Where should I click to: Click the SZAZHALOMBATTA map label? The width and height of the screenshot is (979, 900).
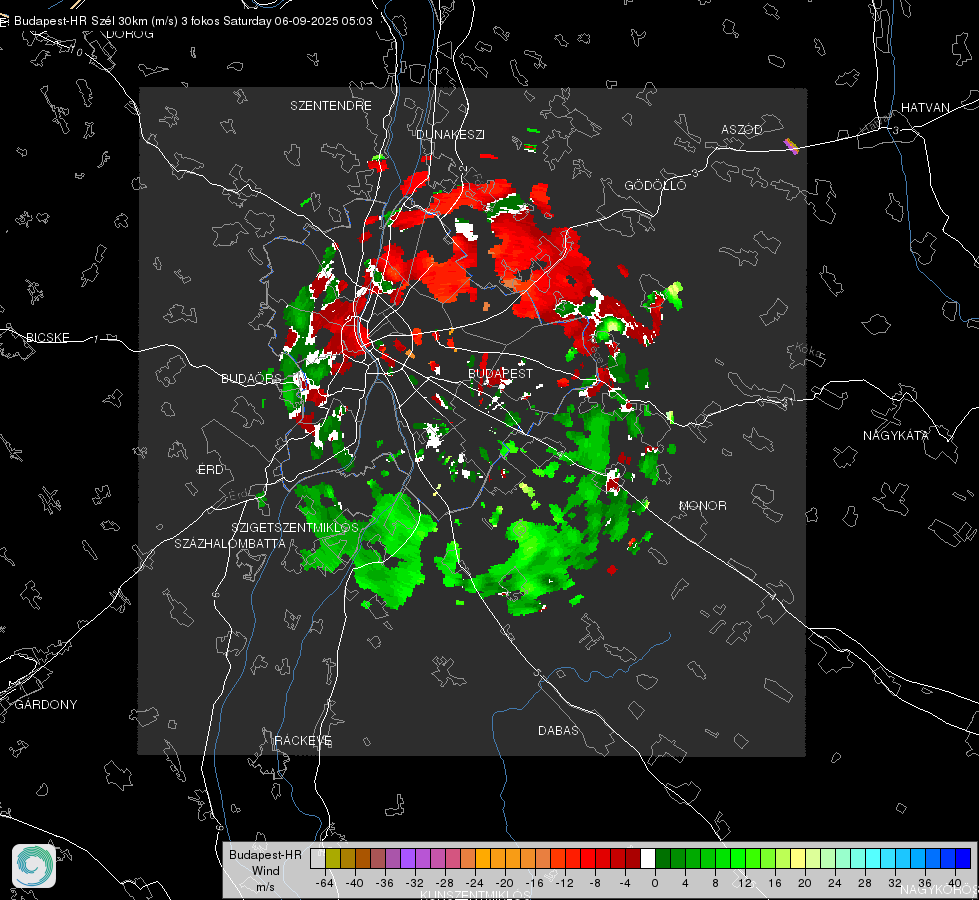tap(230, 543)
